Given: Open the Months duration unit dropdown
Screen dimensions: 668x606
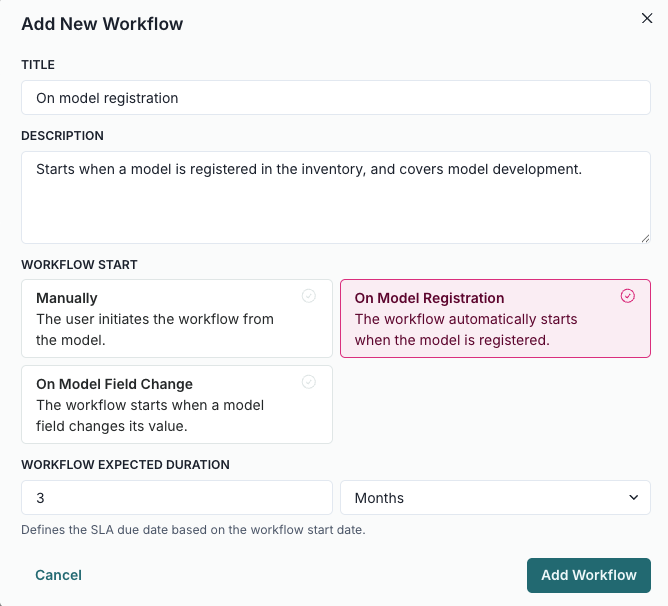Looking at the screenshot, I should tap(495, 498).
